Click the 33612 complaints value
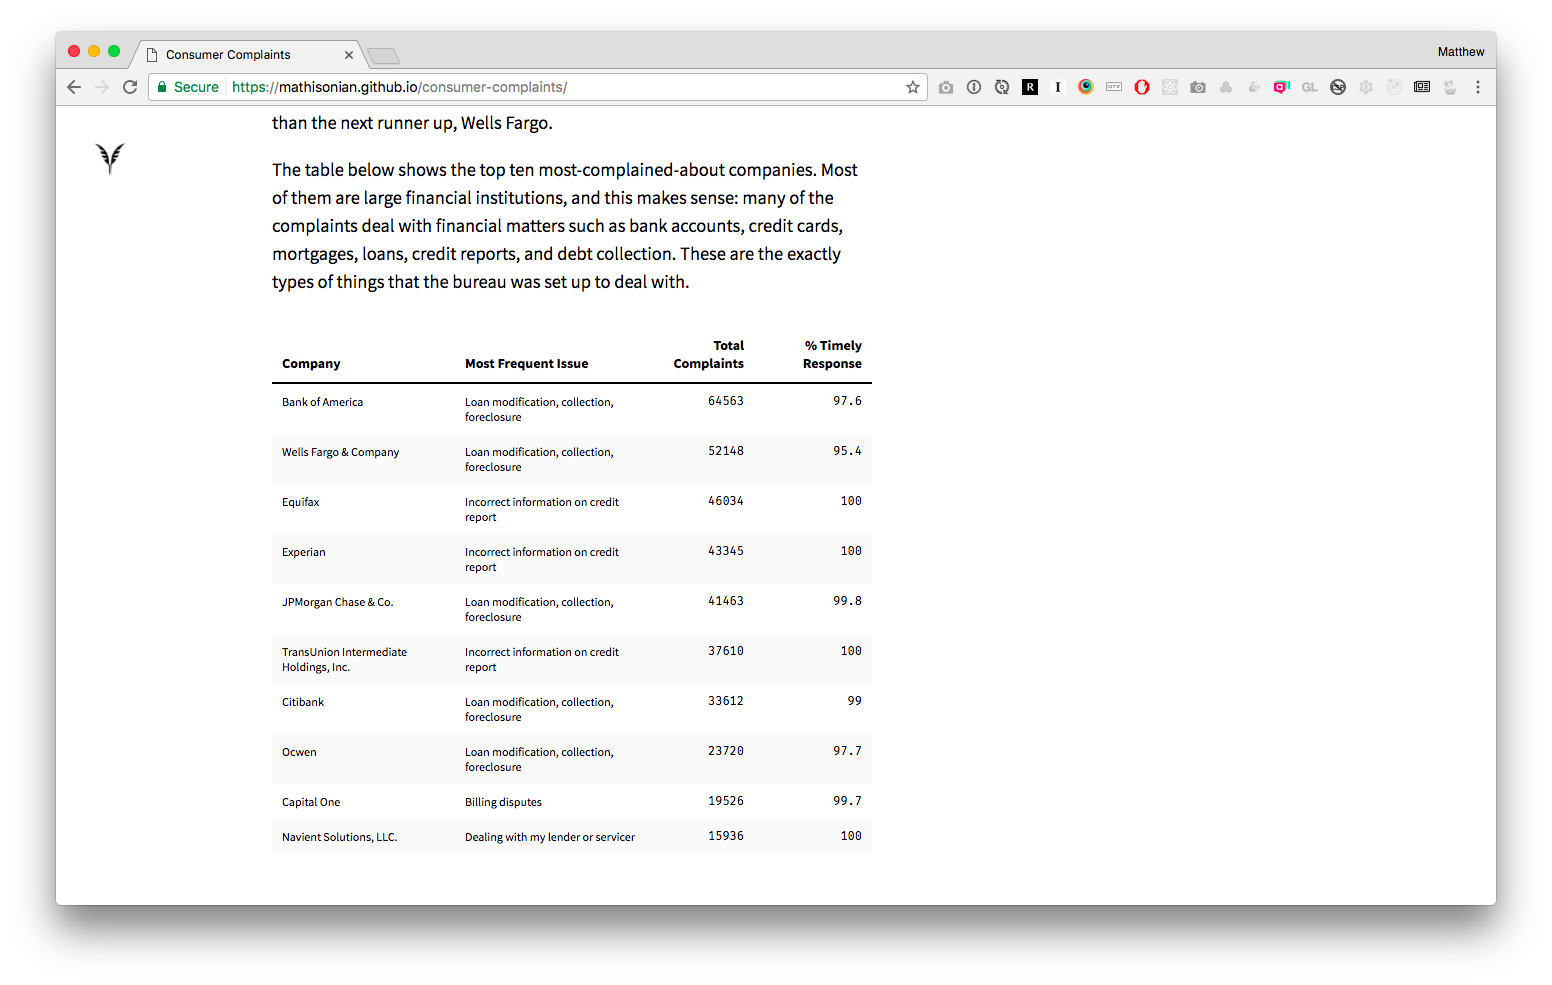1552x985 pixels. tap(726, 701)
